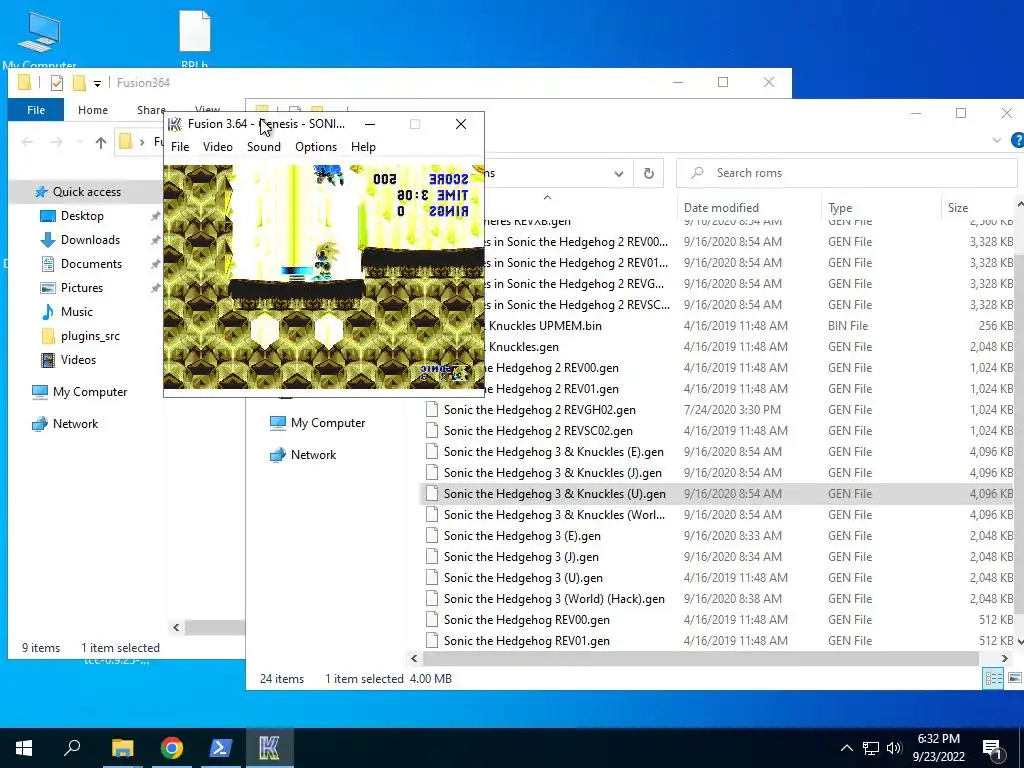
Task: Click left arrow of roms horizontal scrollbar
Action: click(x=414, y=658)
